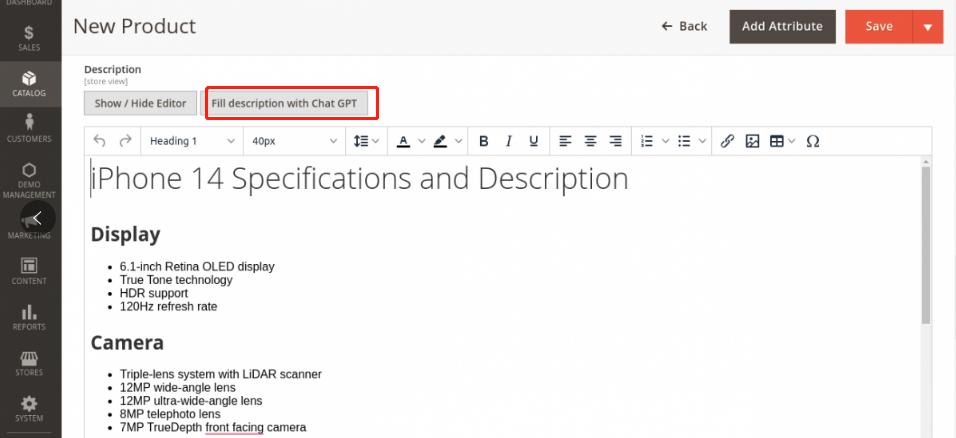Undo the last editor change

pos(99,142)
